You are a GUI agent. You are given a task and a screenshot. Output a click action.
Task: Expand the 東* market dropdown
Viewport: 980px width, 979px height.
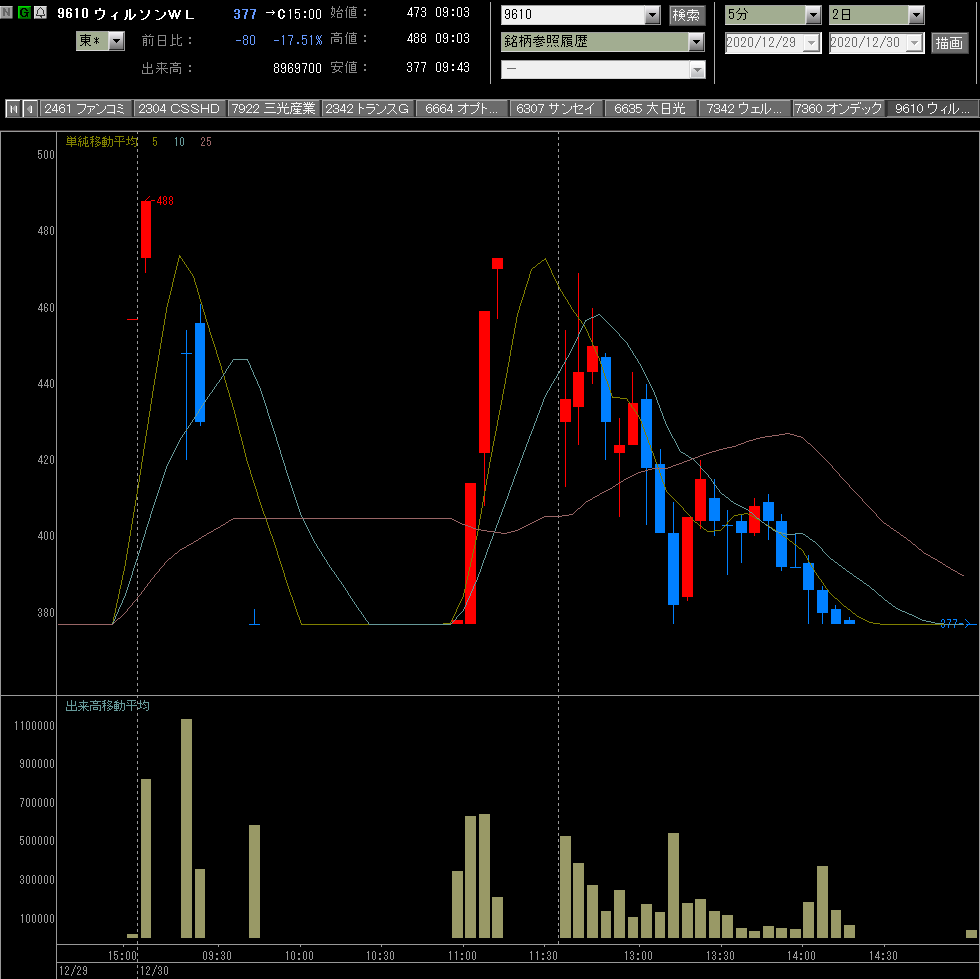click(116, 41)
